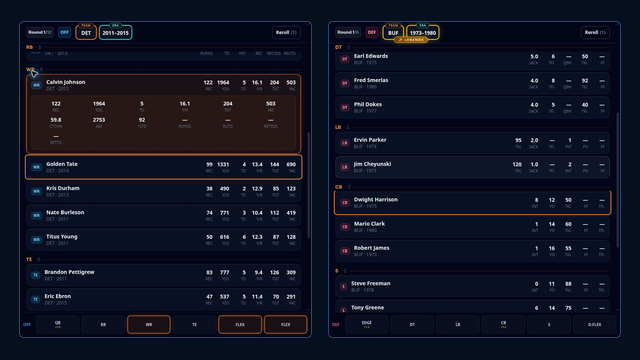Click TE icon beside Brandon Pettigrew
Image resolution: width=640 pixels, height=360 pixels.
click(x=36, y=275)
